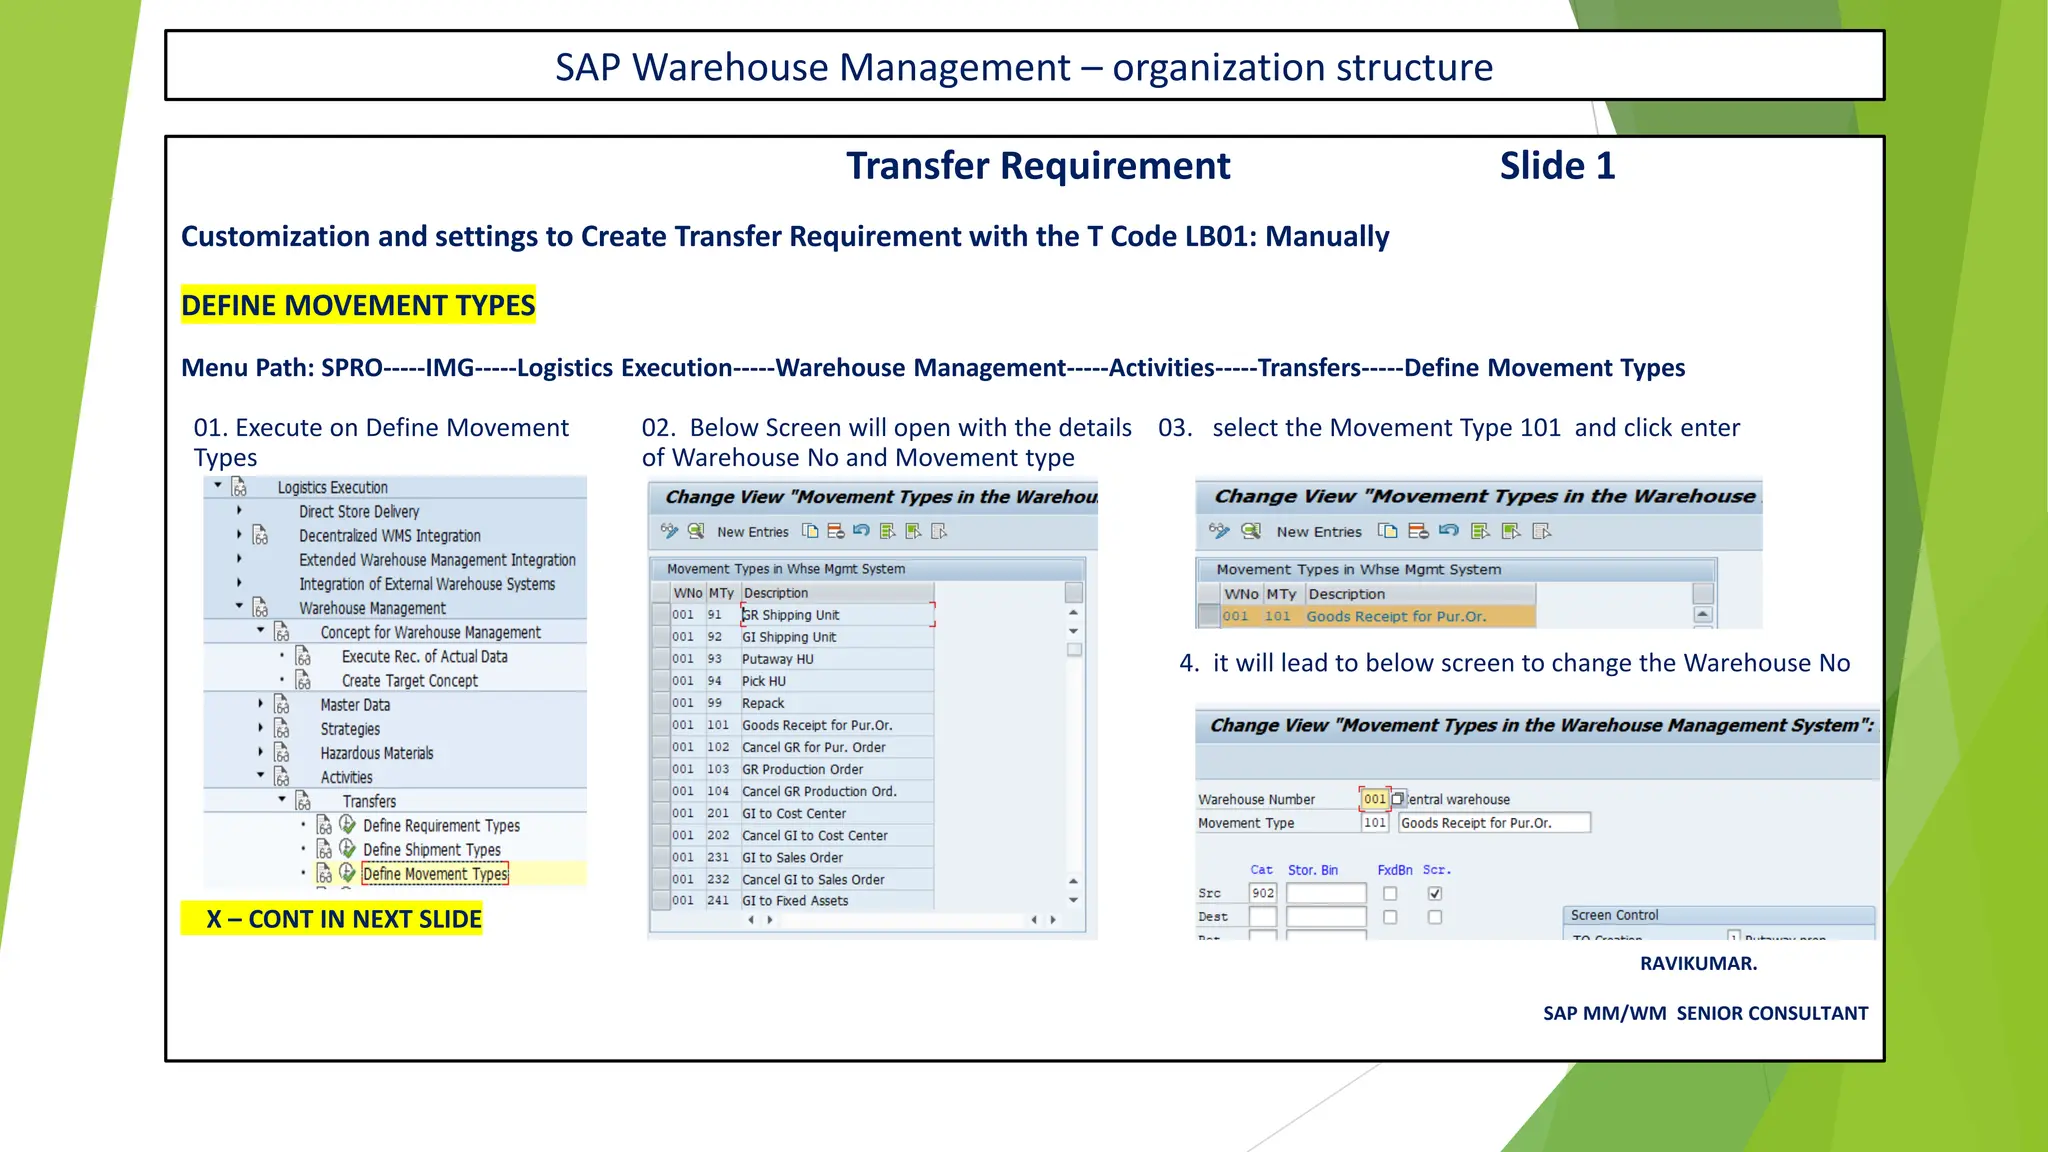Viewport: 2048px width, 1152px height.
Task: Click the Delete entry icon in right window
Action: 1418,531
